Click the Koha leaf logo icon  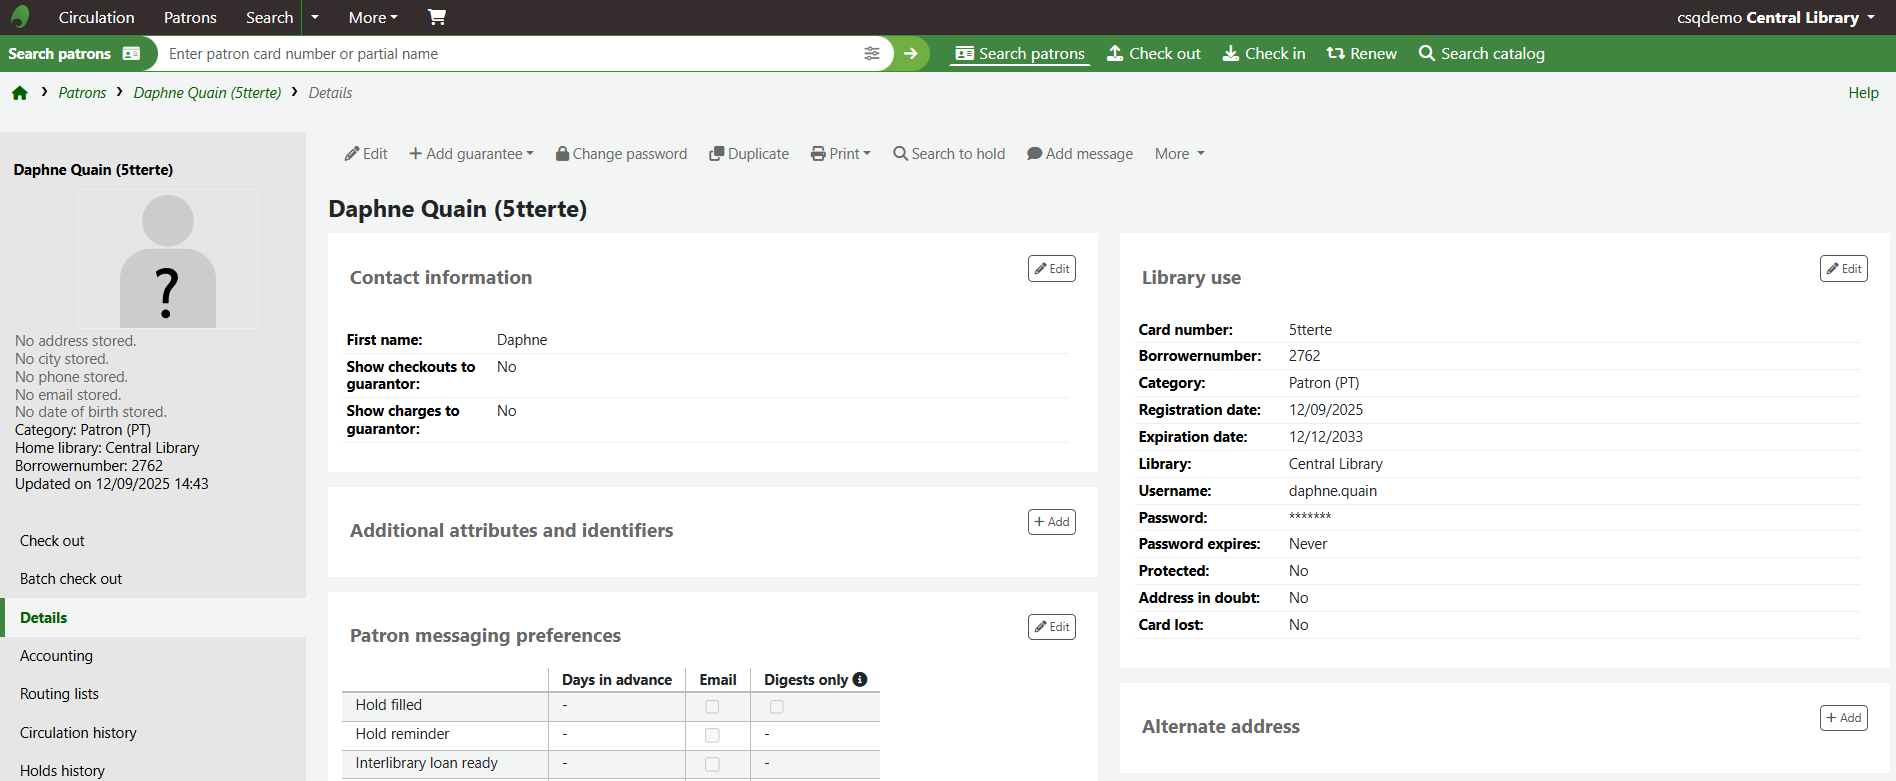(20, 17)
